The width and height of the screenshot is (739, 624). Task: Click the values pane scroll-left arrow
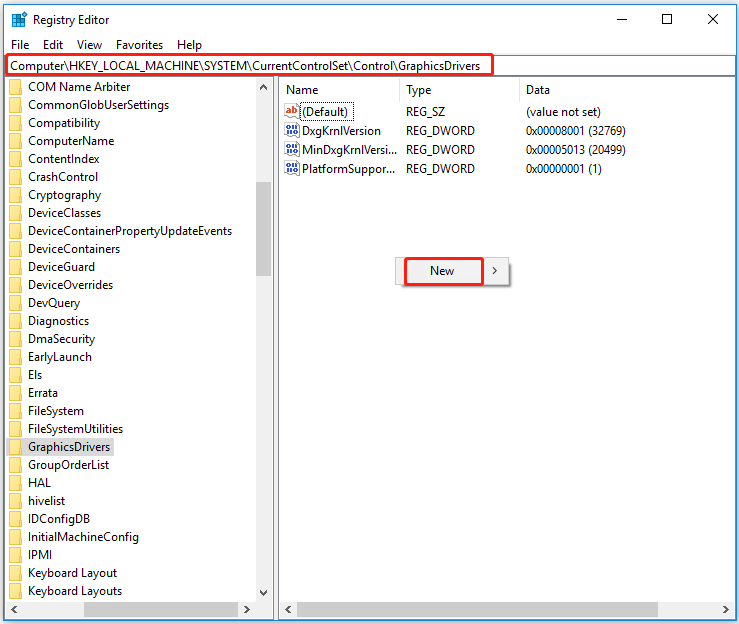coord(288,609)
